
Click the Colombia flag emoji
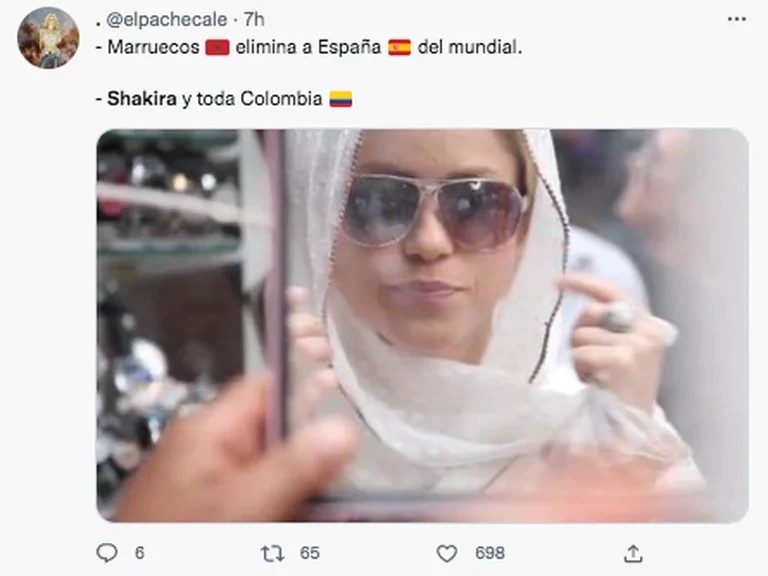340,99
